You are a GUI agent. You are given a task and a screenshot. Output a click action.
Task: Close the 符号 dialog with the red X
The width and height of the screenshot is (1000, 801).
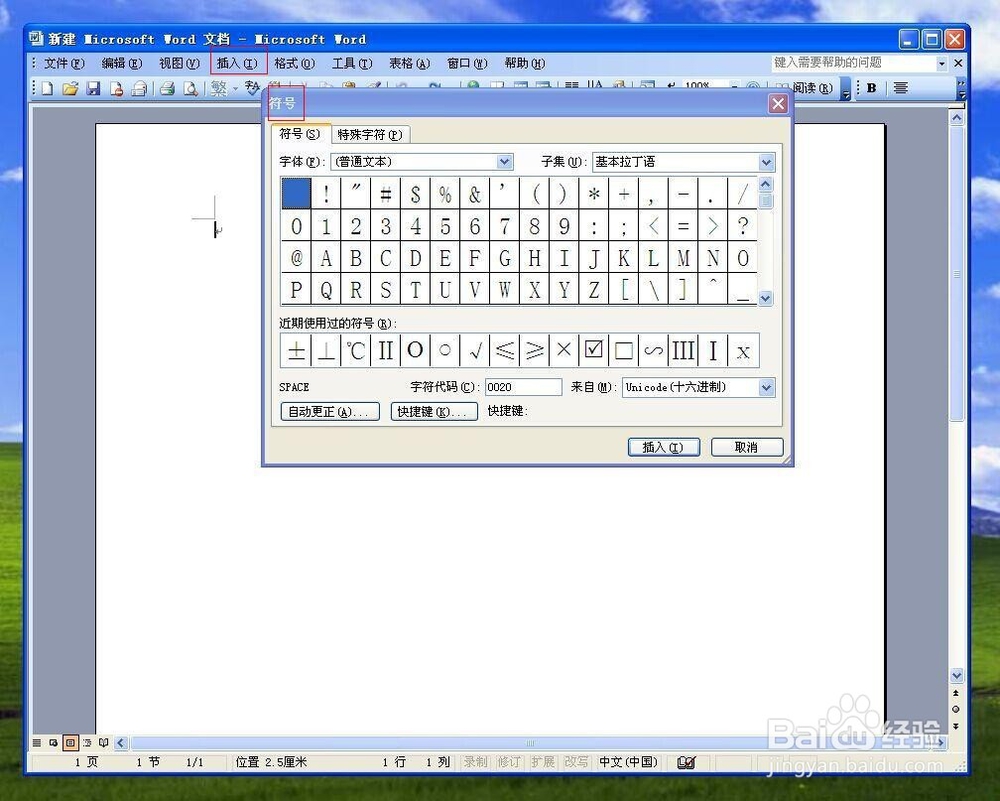point(777,103)
